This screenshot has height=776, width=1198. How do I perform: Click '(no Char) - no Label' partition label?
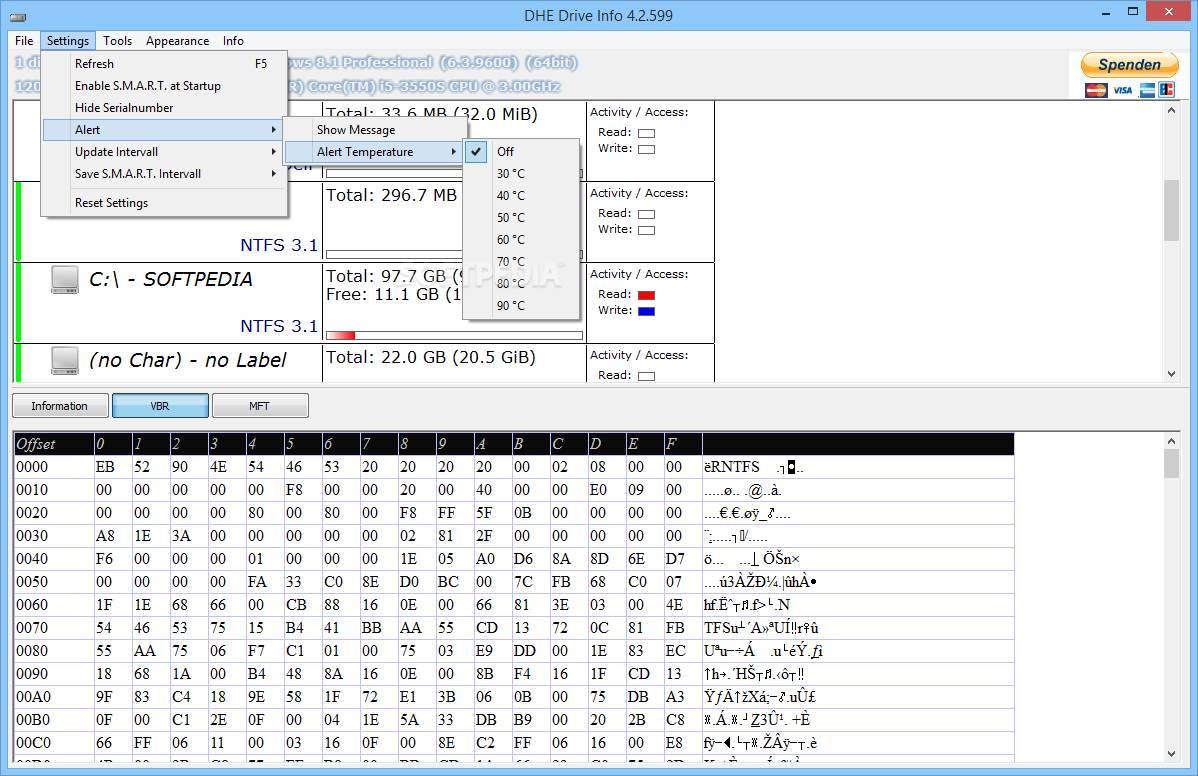187,361
